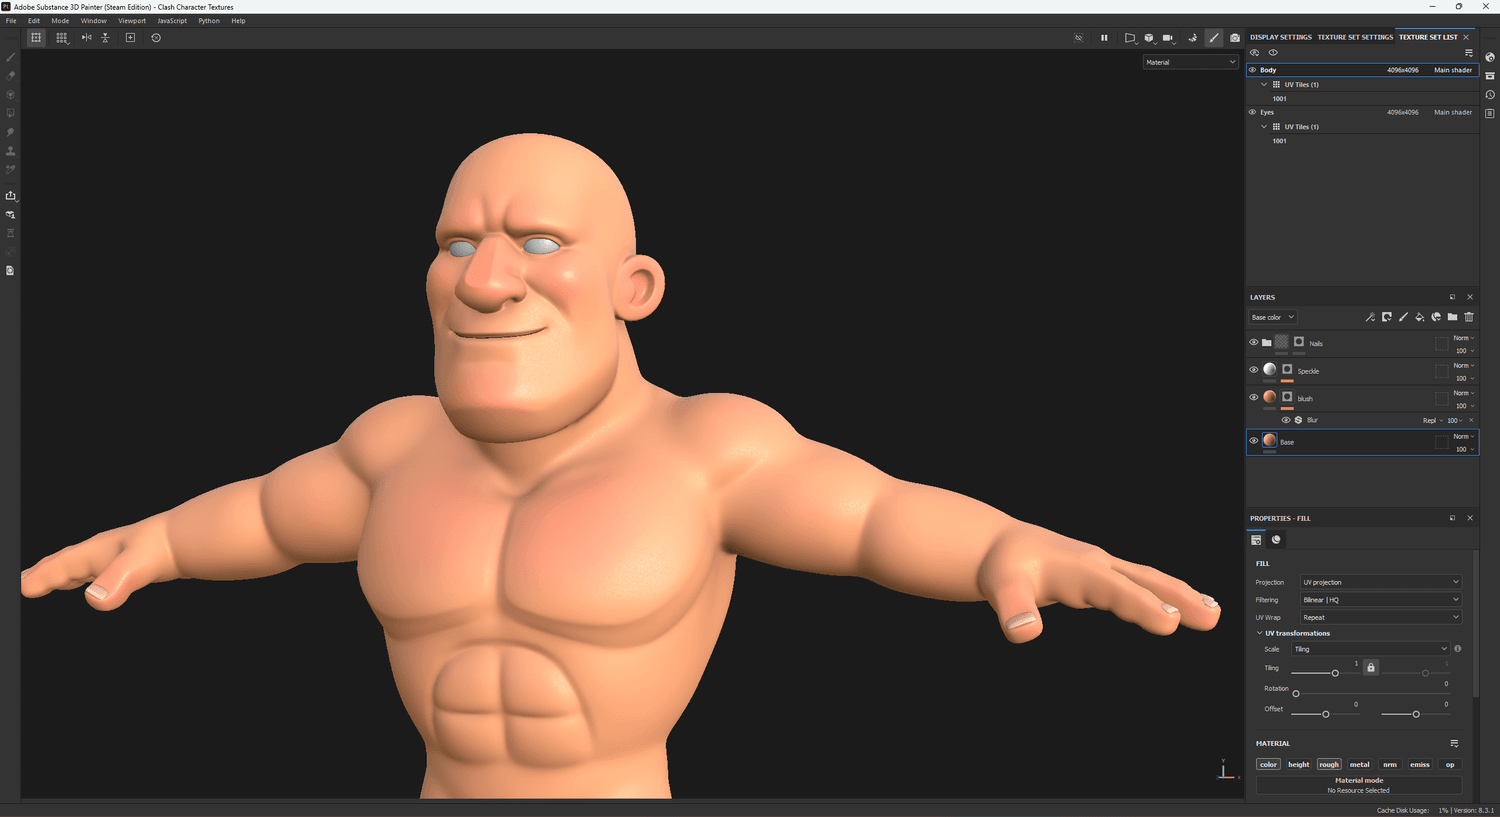The height and width of the screenshot is (817, 1500).
Task: Open the Base color channel dropdown
Action: coord(1272,317)
